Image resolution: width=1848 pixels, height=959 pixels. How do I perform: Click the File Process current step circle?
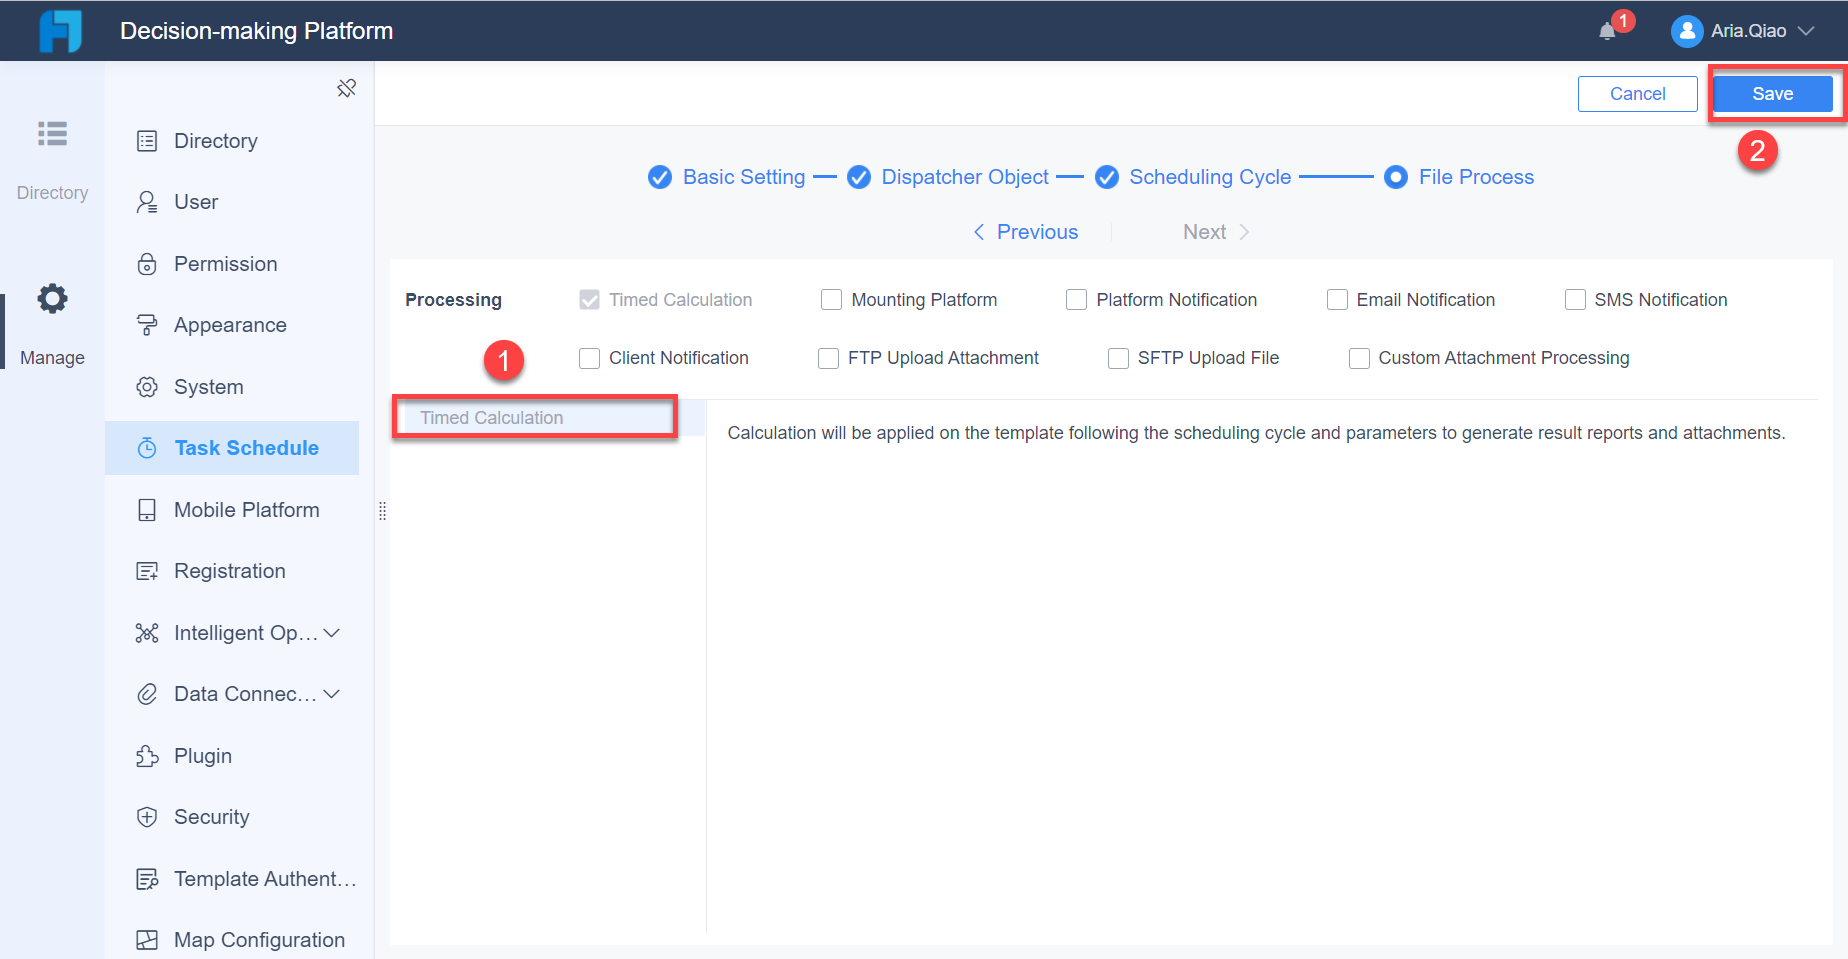[x=1396, y=177]
